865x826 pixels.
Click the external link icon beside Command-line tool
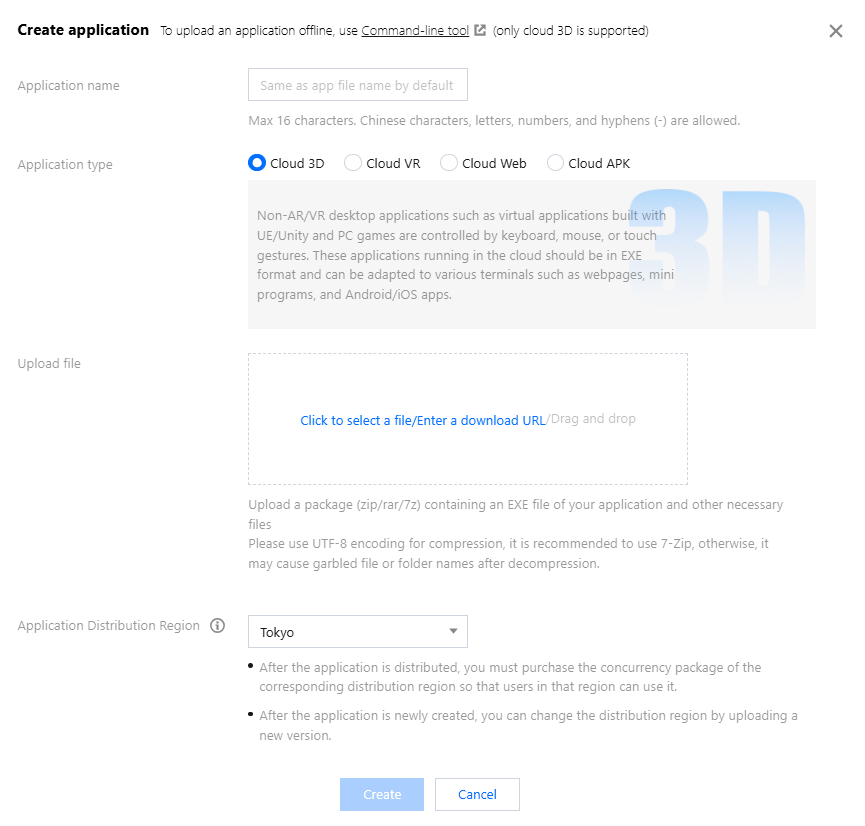[x=480, y=31]
